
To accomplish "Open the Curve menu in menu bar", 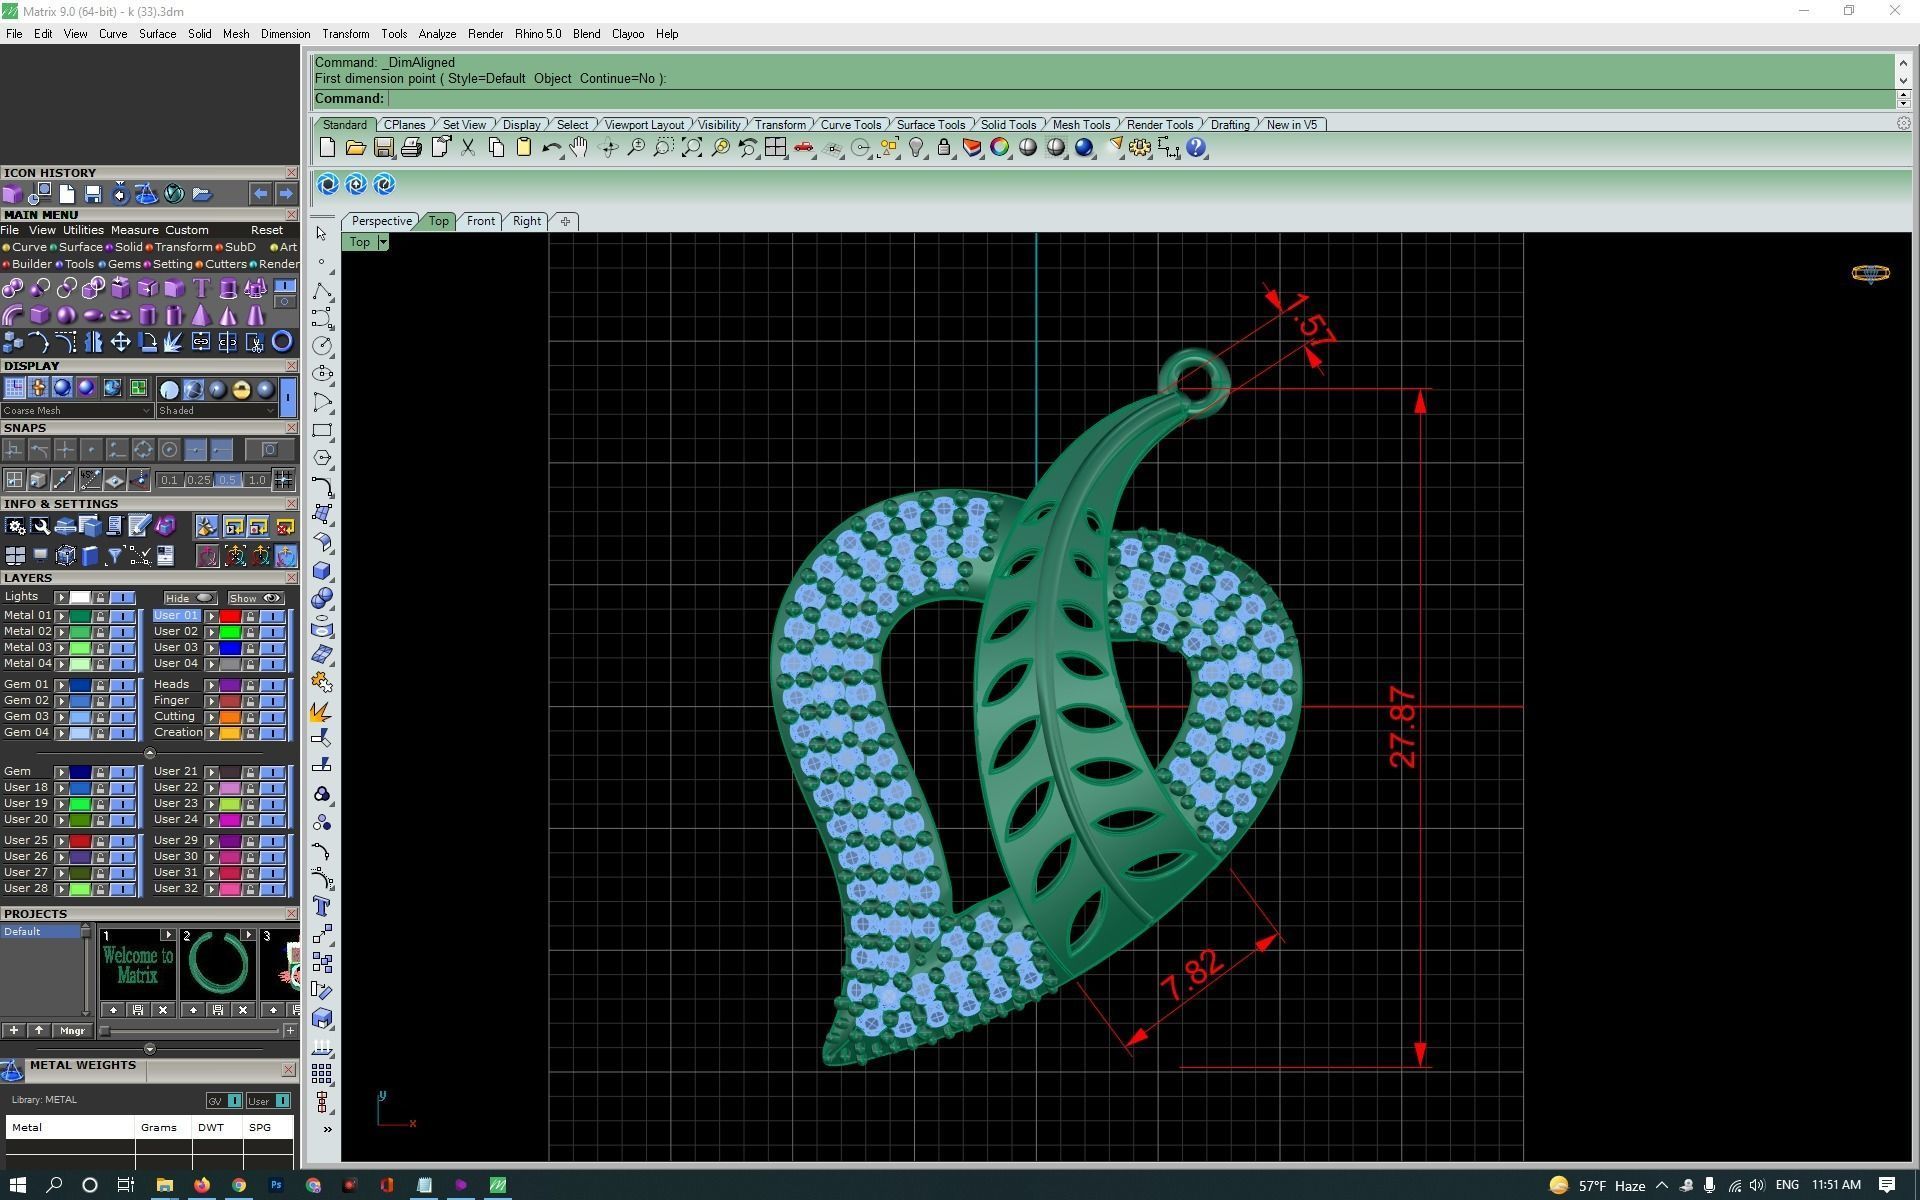I will click(112, 34).
